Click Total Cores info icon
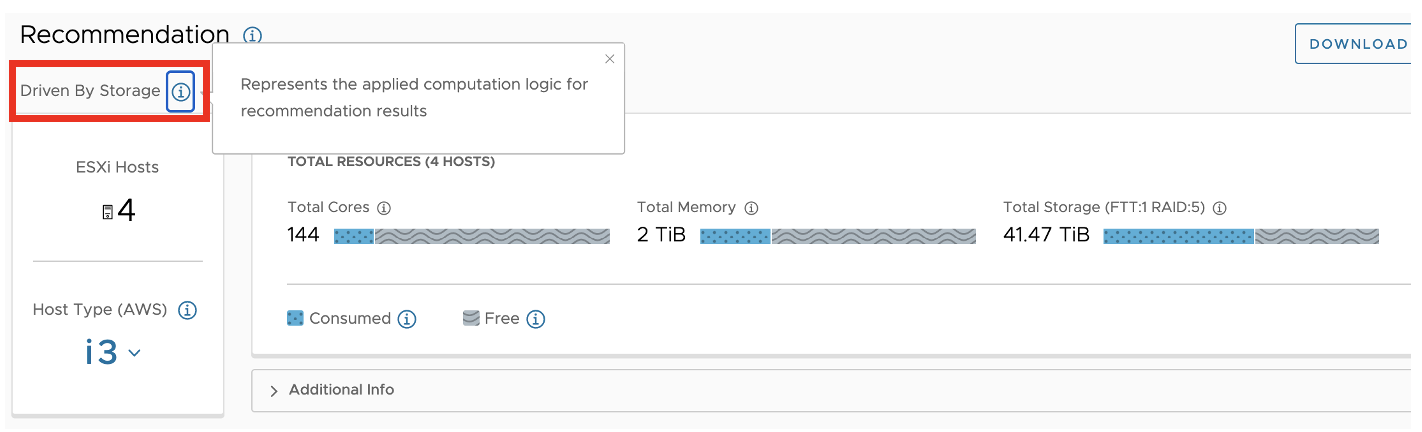 [x=384, y=208]
